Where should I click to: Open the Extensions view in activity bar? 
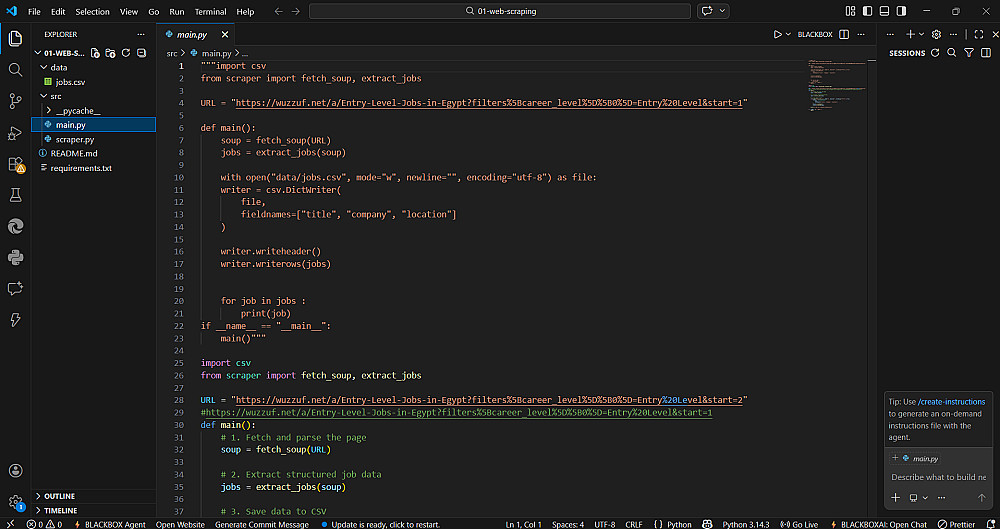[x=15, y=165]
